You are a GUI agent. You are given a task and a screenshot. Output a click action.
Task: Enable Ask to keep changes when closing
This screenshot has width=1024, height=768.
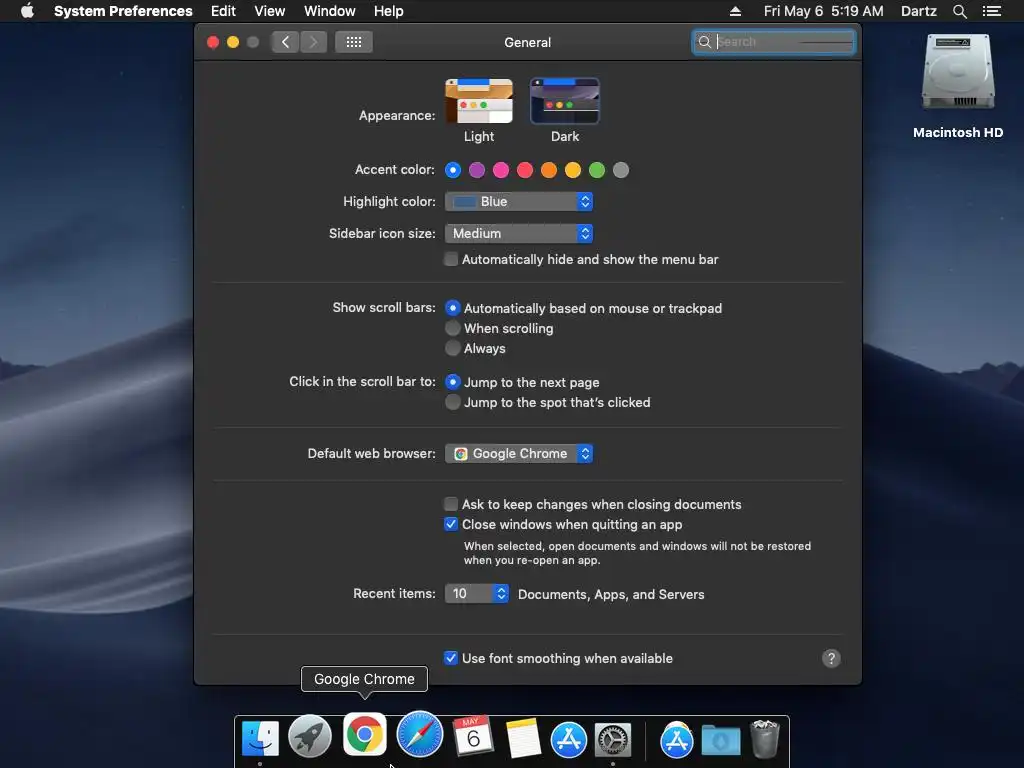451,504
